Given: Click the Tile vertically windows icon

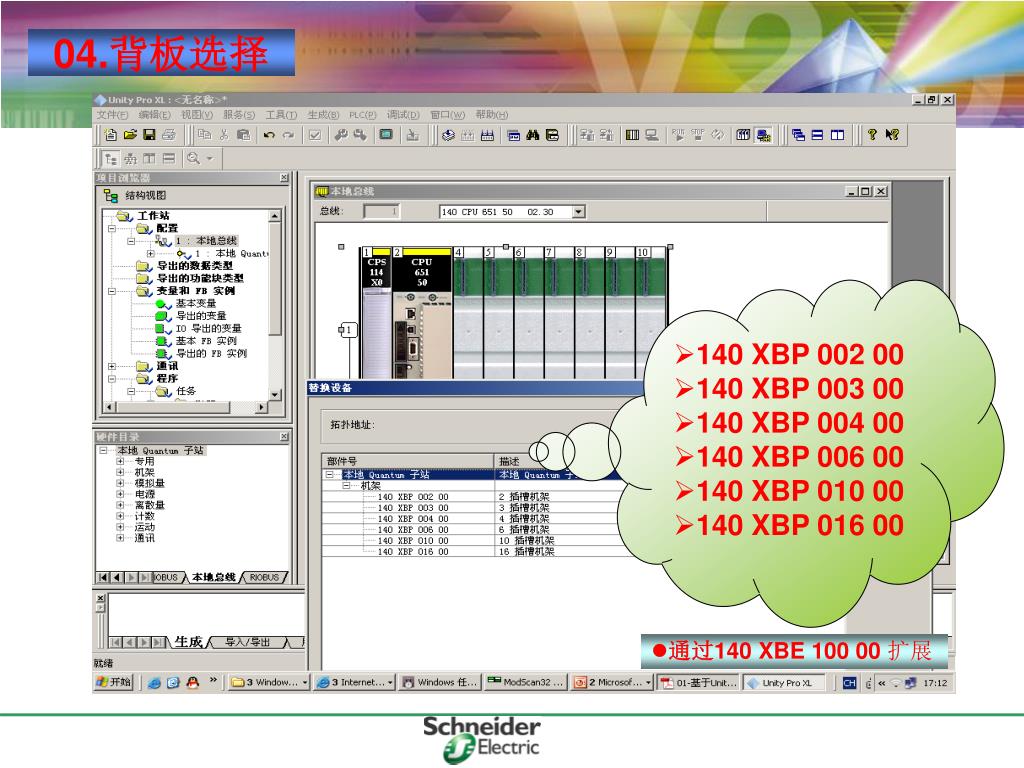Looking at the screenshot, I should tap(837, 135).
